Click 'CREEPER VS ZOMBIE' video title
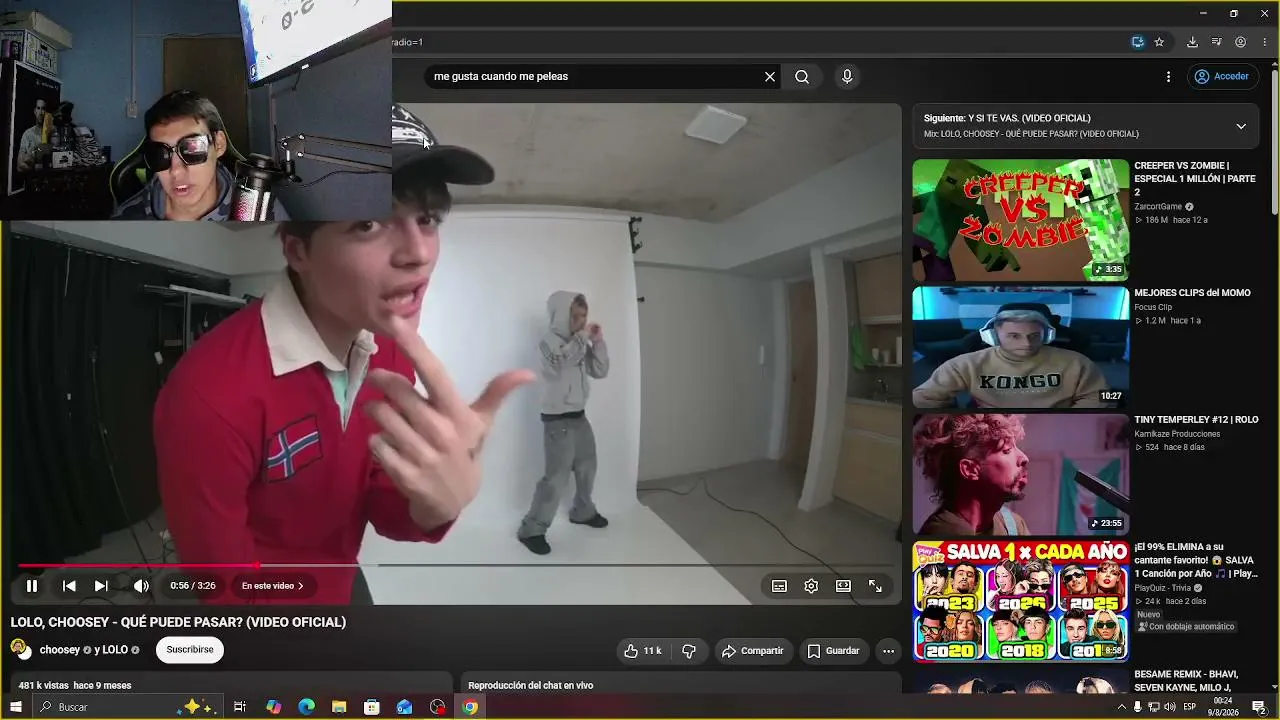Screen dimensions: 1280x720 click(1195, 179)
